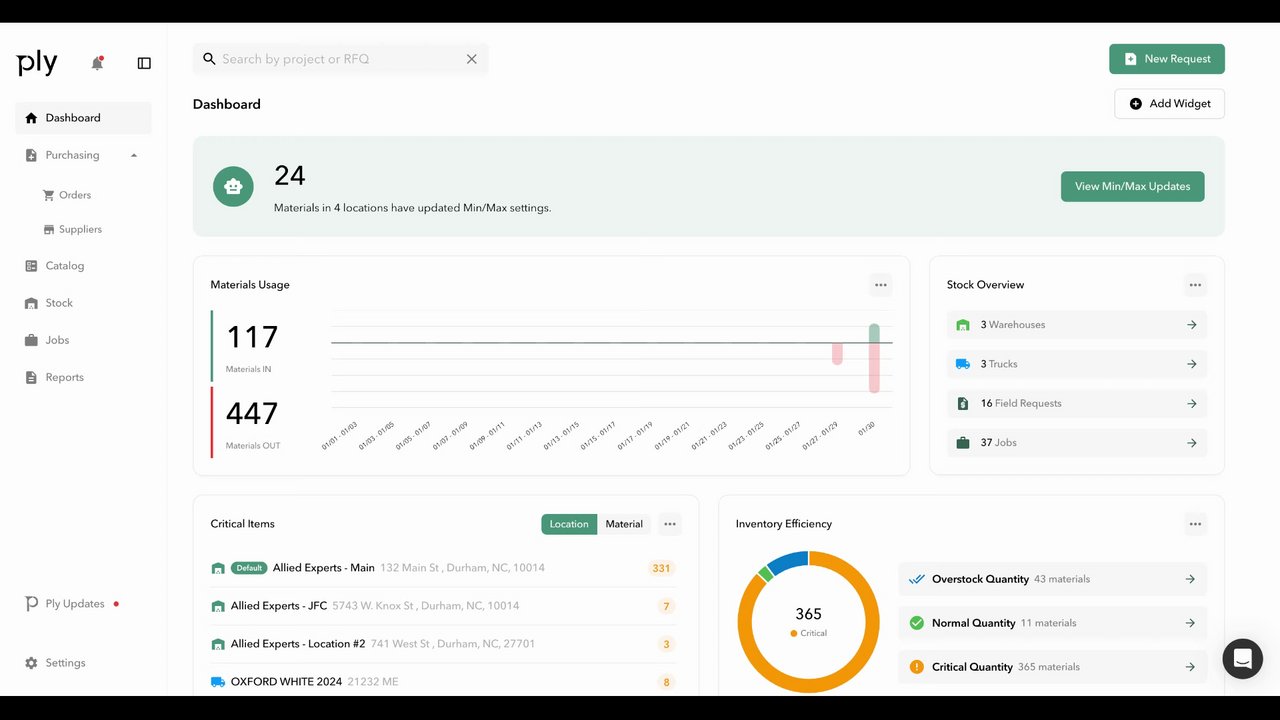Click the Overstock double-check icon
The height and width of the screenshot is (720, 1280).
point(916,579)
